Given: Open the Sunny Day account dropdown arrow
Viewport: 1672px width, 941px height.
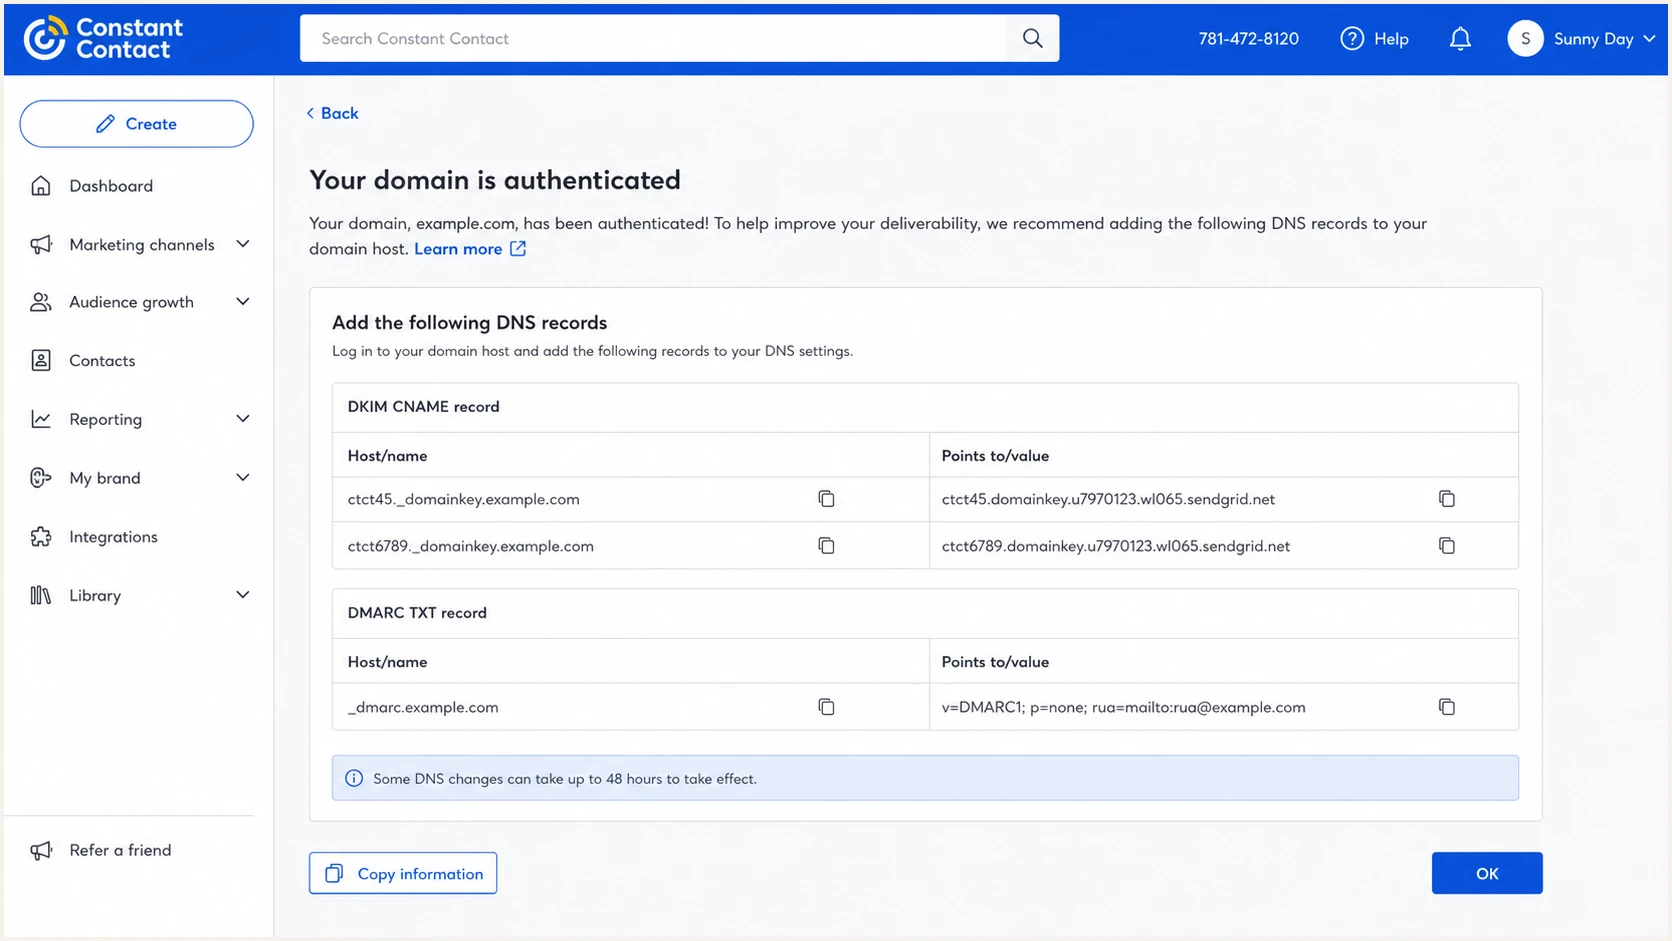Looking at the screenshot, I should (x=1649, y=39).
